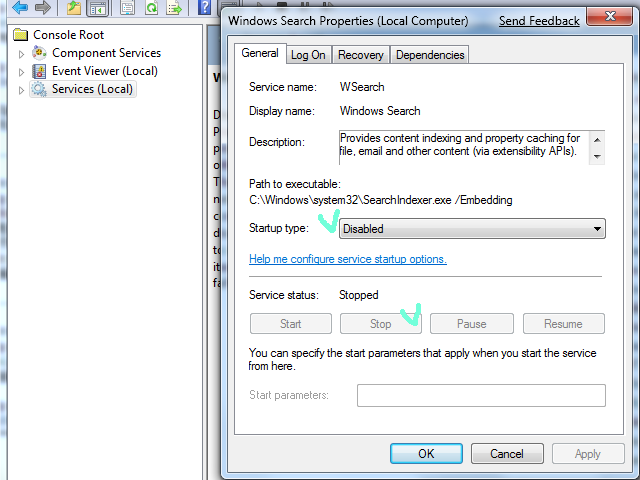Click the Windows Search display name value
Viewport: 640px width, 480px height.
coord(380,111)
